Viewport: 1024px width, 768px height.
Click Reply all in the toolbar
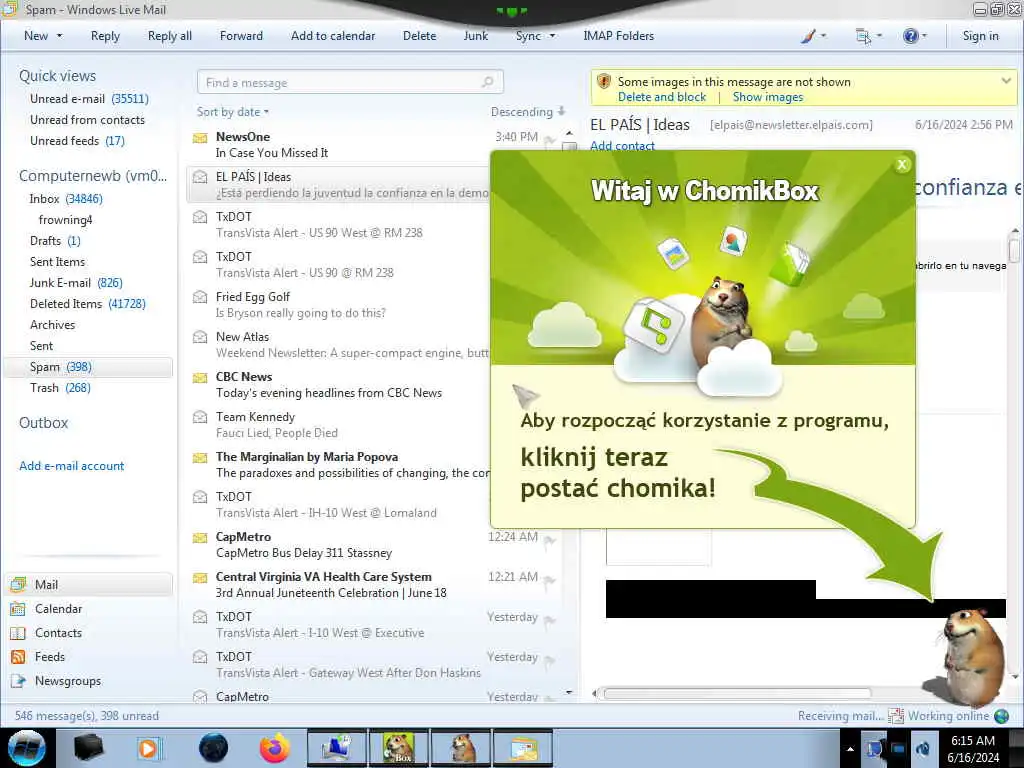170,36
